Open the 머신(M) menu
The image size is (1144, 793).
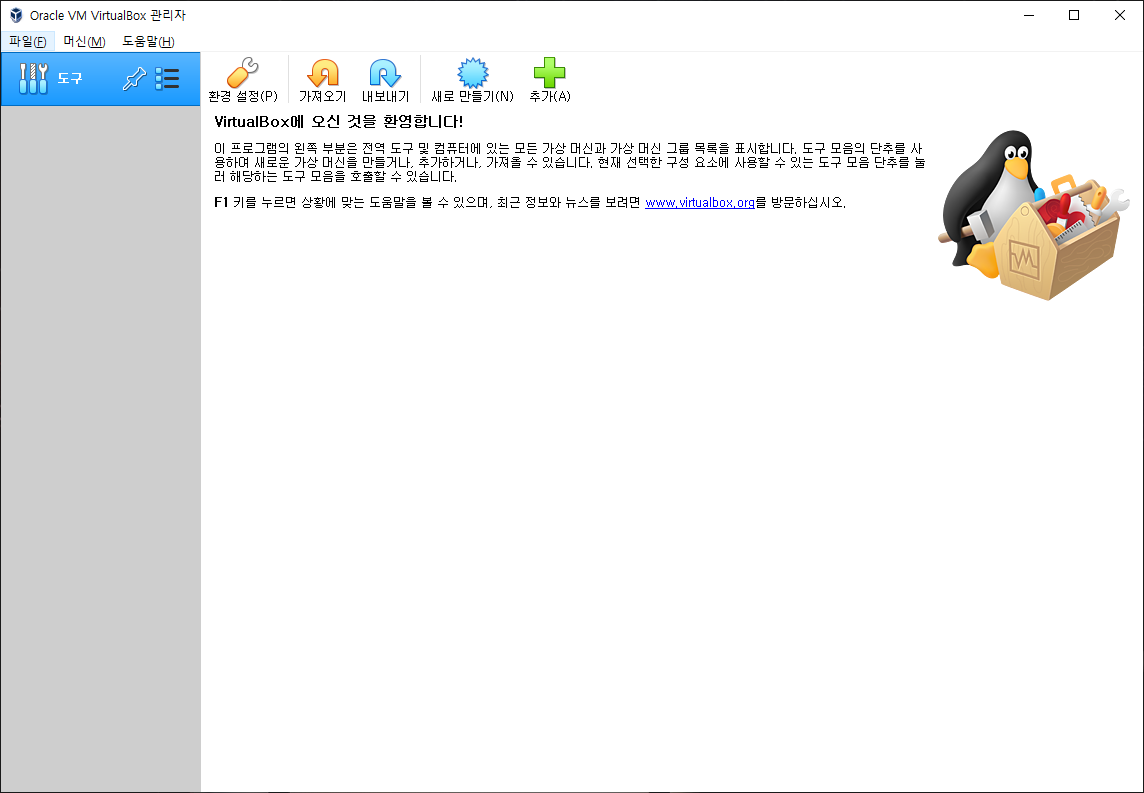point(85,42)
